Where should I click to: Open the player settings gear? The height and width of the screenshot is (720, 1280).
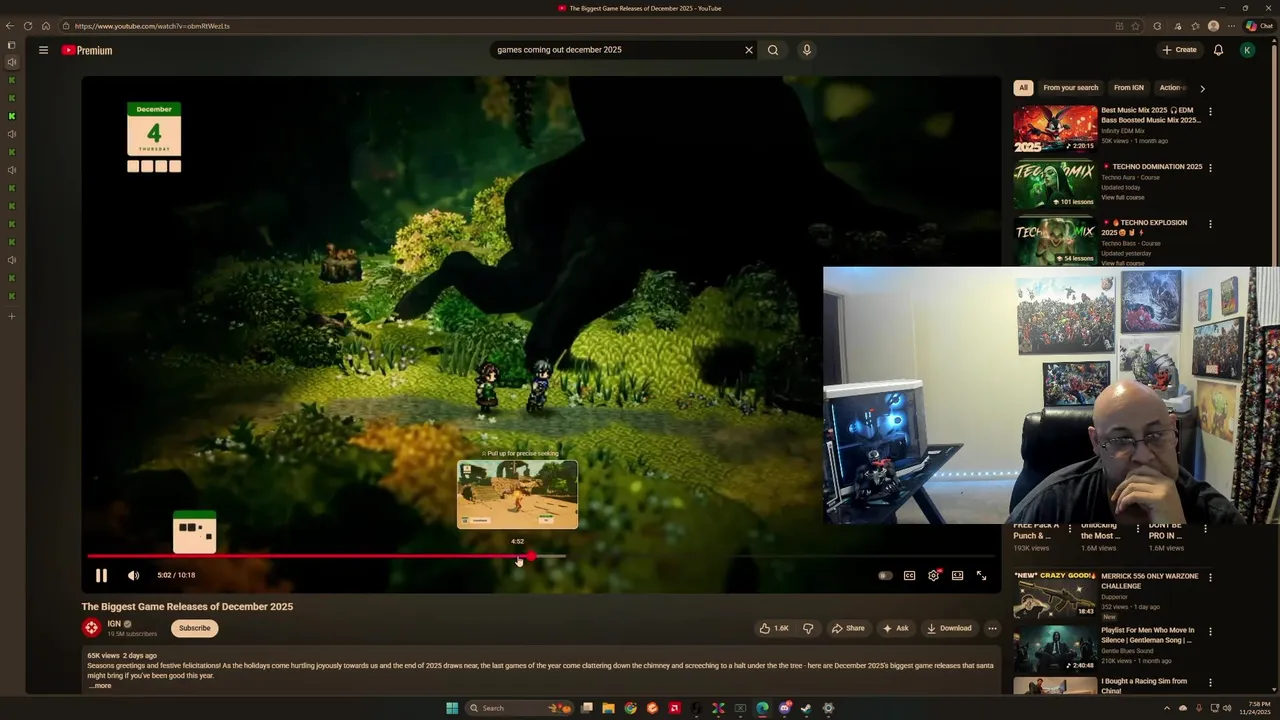(x=934, y=575)
